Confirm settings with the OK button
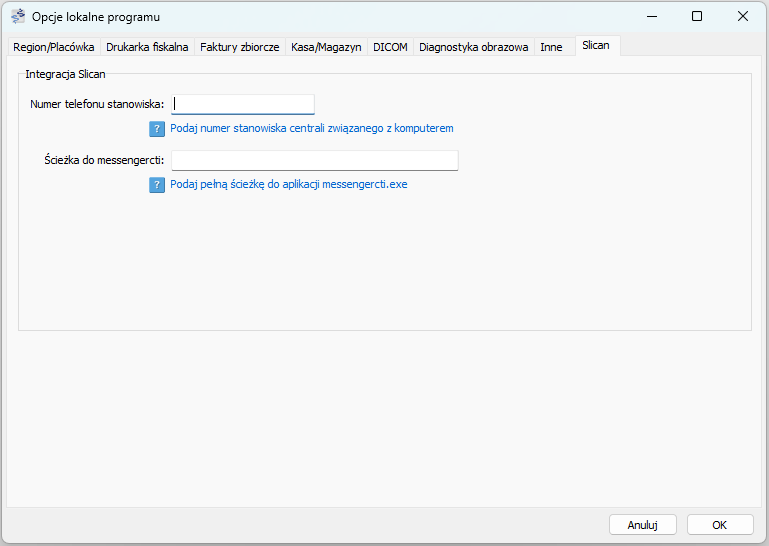 tap(720, 525)
